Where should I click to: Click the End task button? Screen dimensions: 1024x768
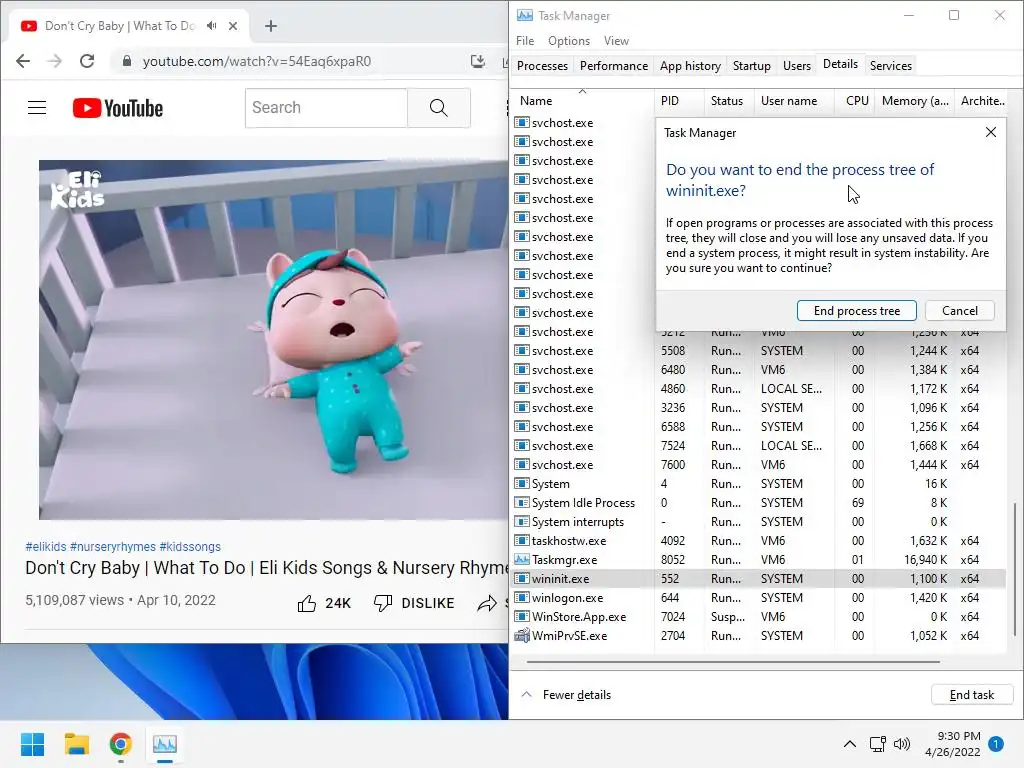click(x=972, y=695)
